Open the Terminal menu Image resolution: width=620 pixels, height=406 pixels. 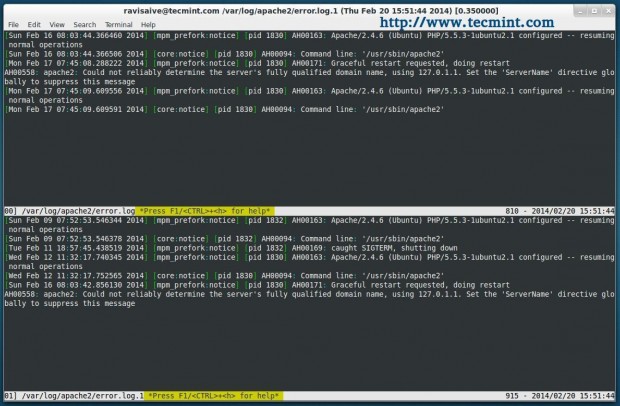pos(119,25)
